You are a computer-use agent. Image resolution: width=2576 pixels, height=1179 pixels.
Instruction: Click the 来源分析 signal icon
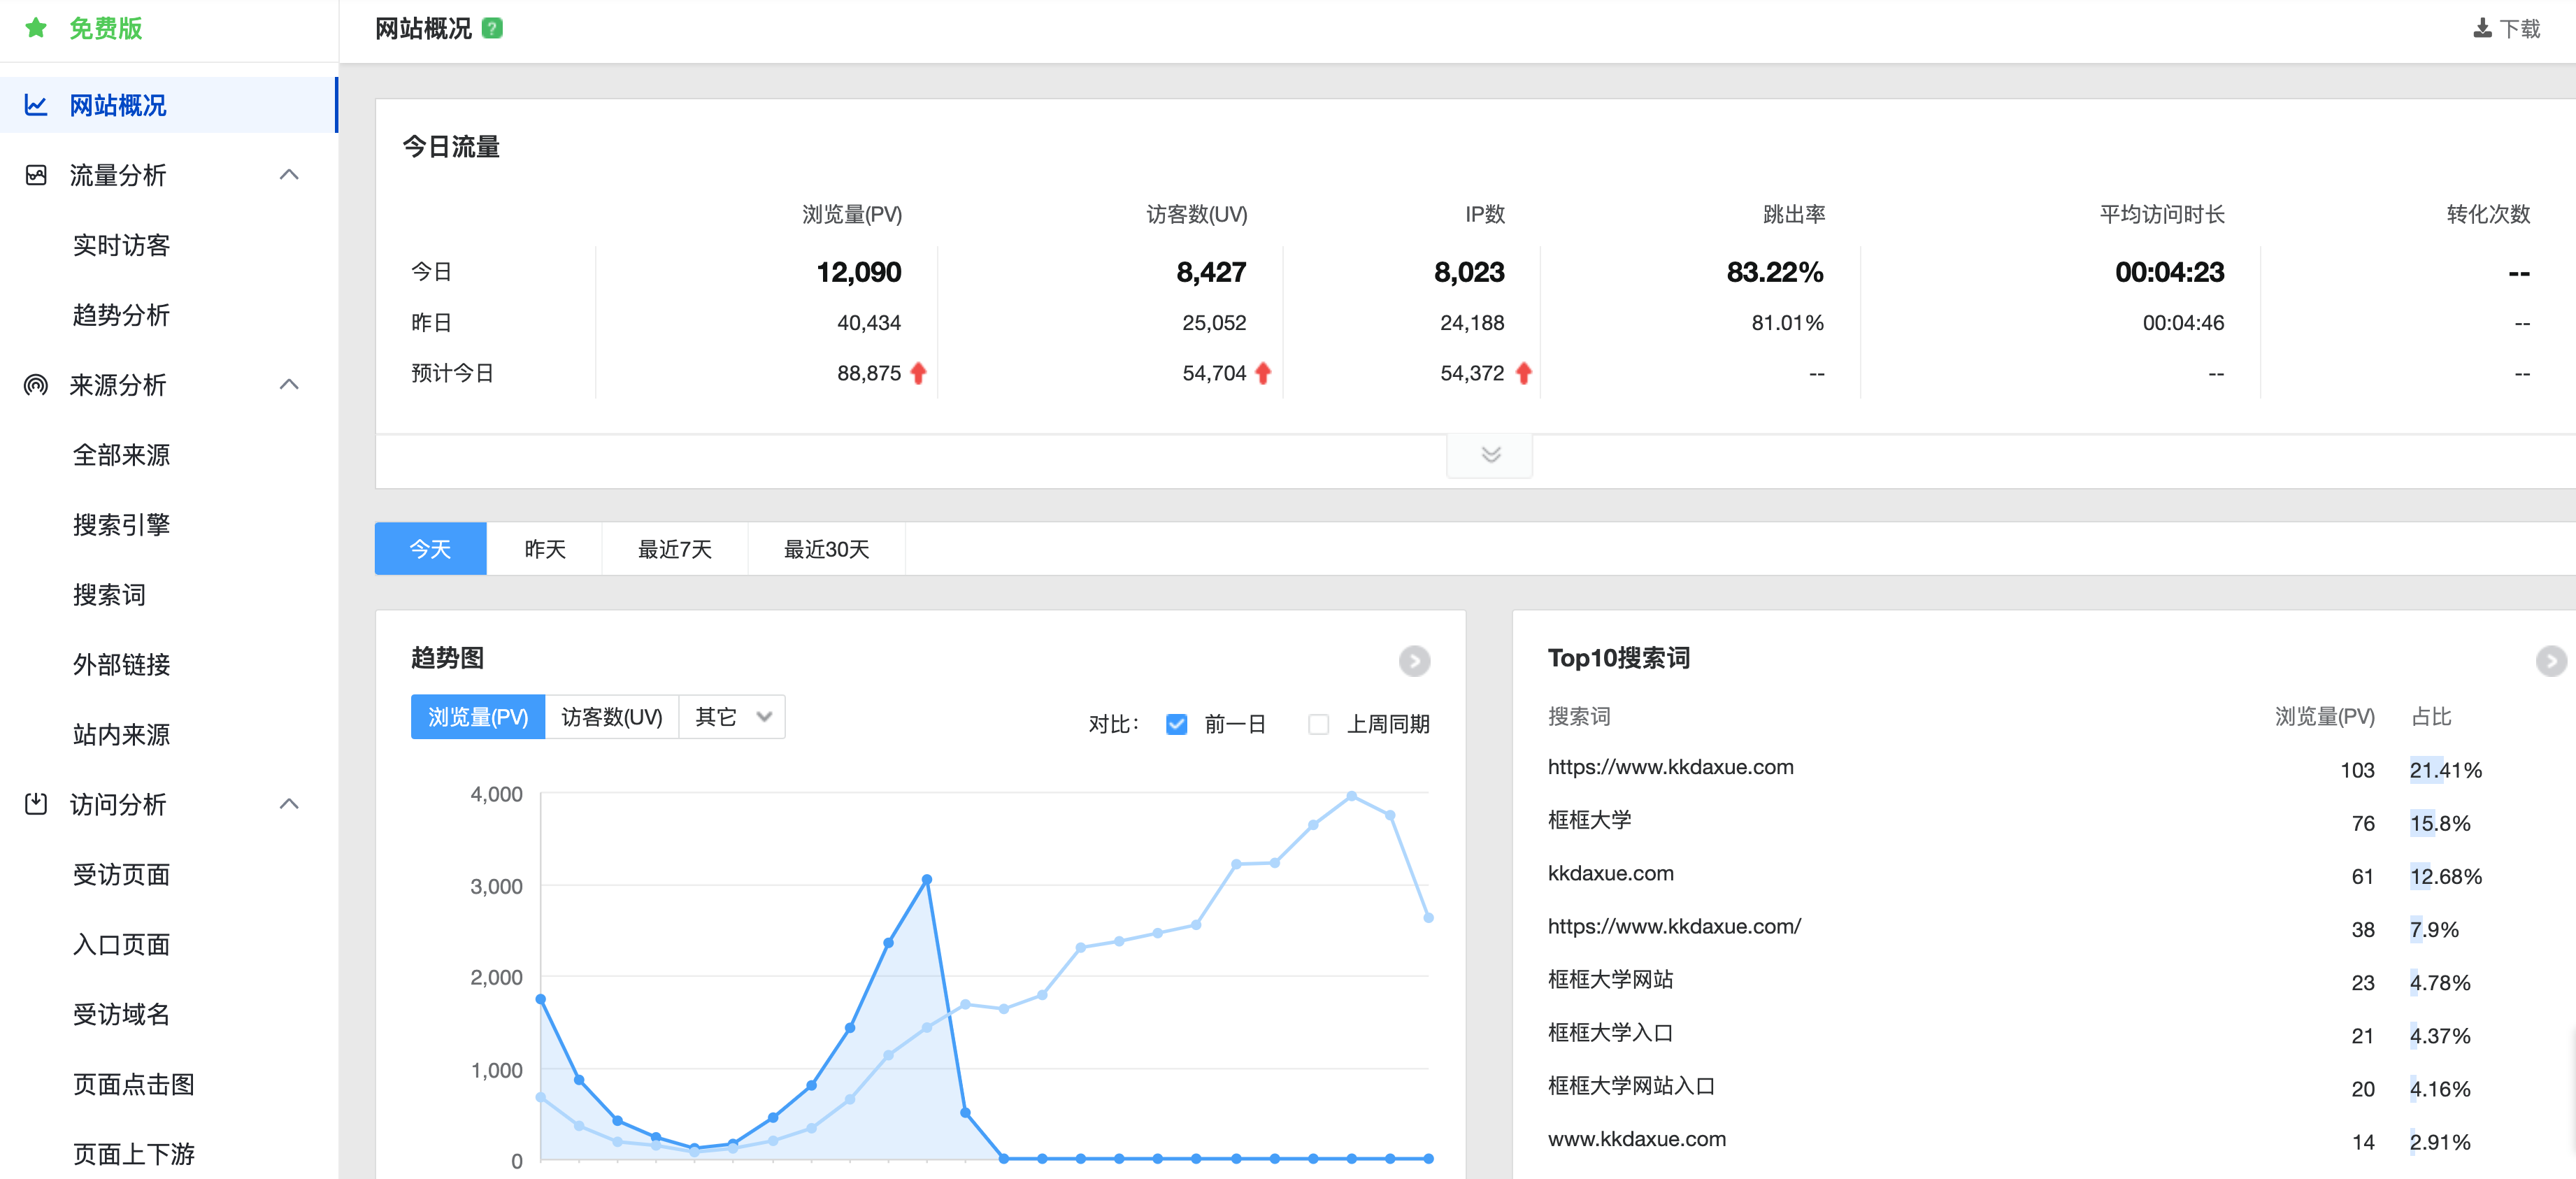click(x=36, y=385)
